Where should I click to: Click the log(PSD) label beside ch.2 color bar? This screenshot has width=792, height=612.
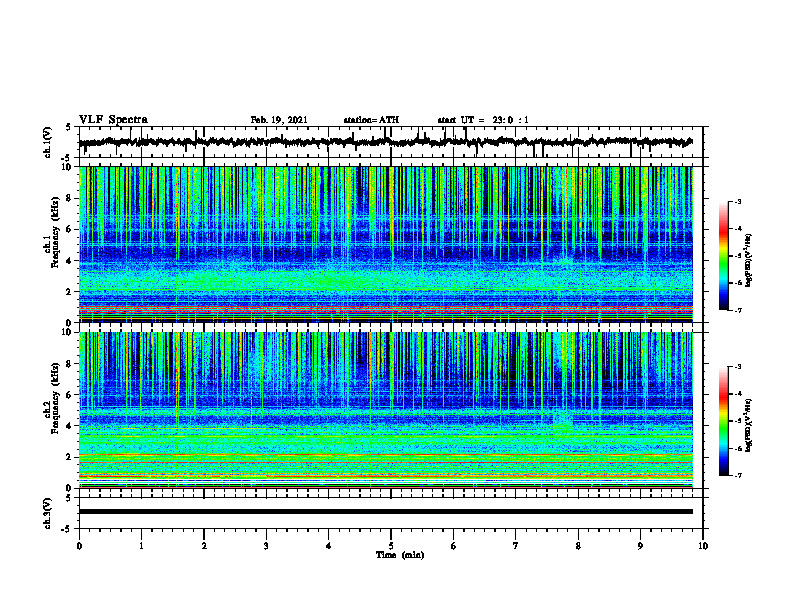749,426
